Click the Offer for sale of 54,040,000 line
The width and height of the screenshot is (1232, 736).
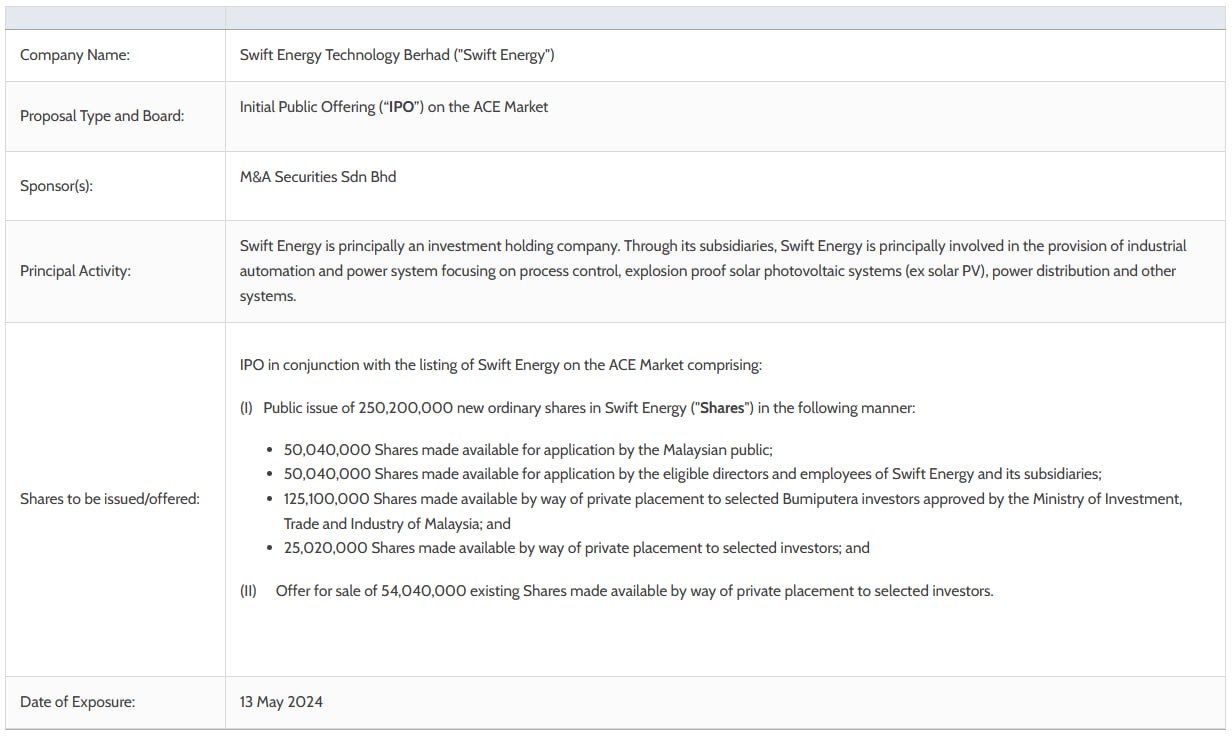(x=617, y=591)
